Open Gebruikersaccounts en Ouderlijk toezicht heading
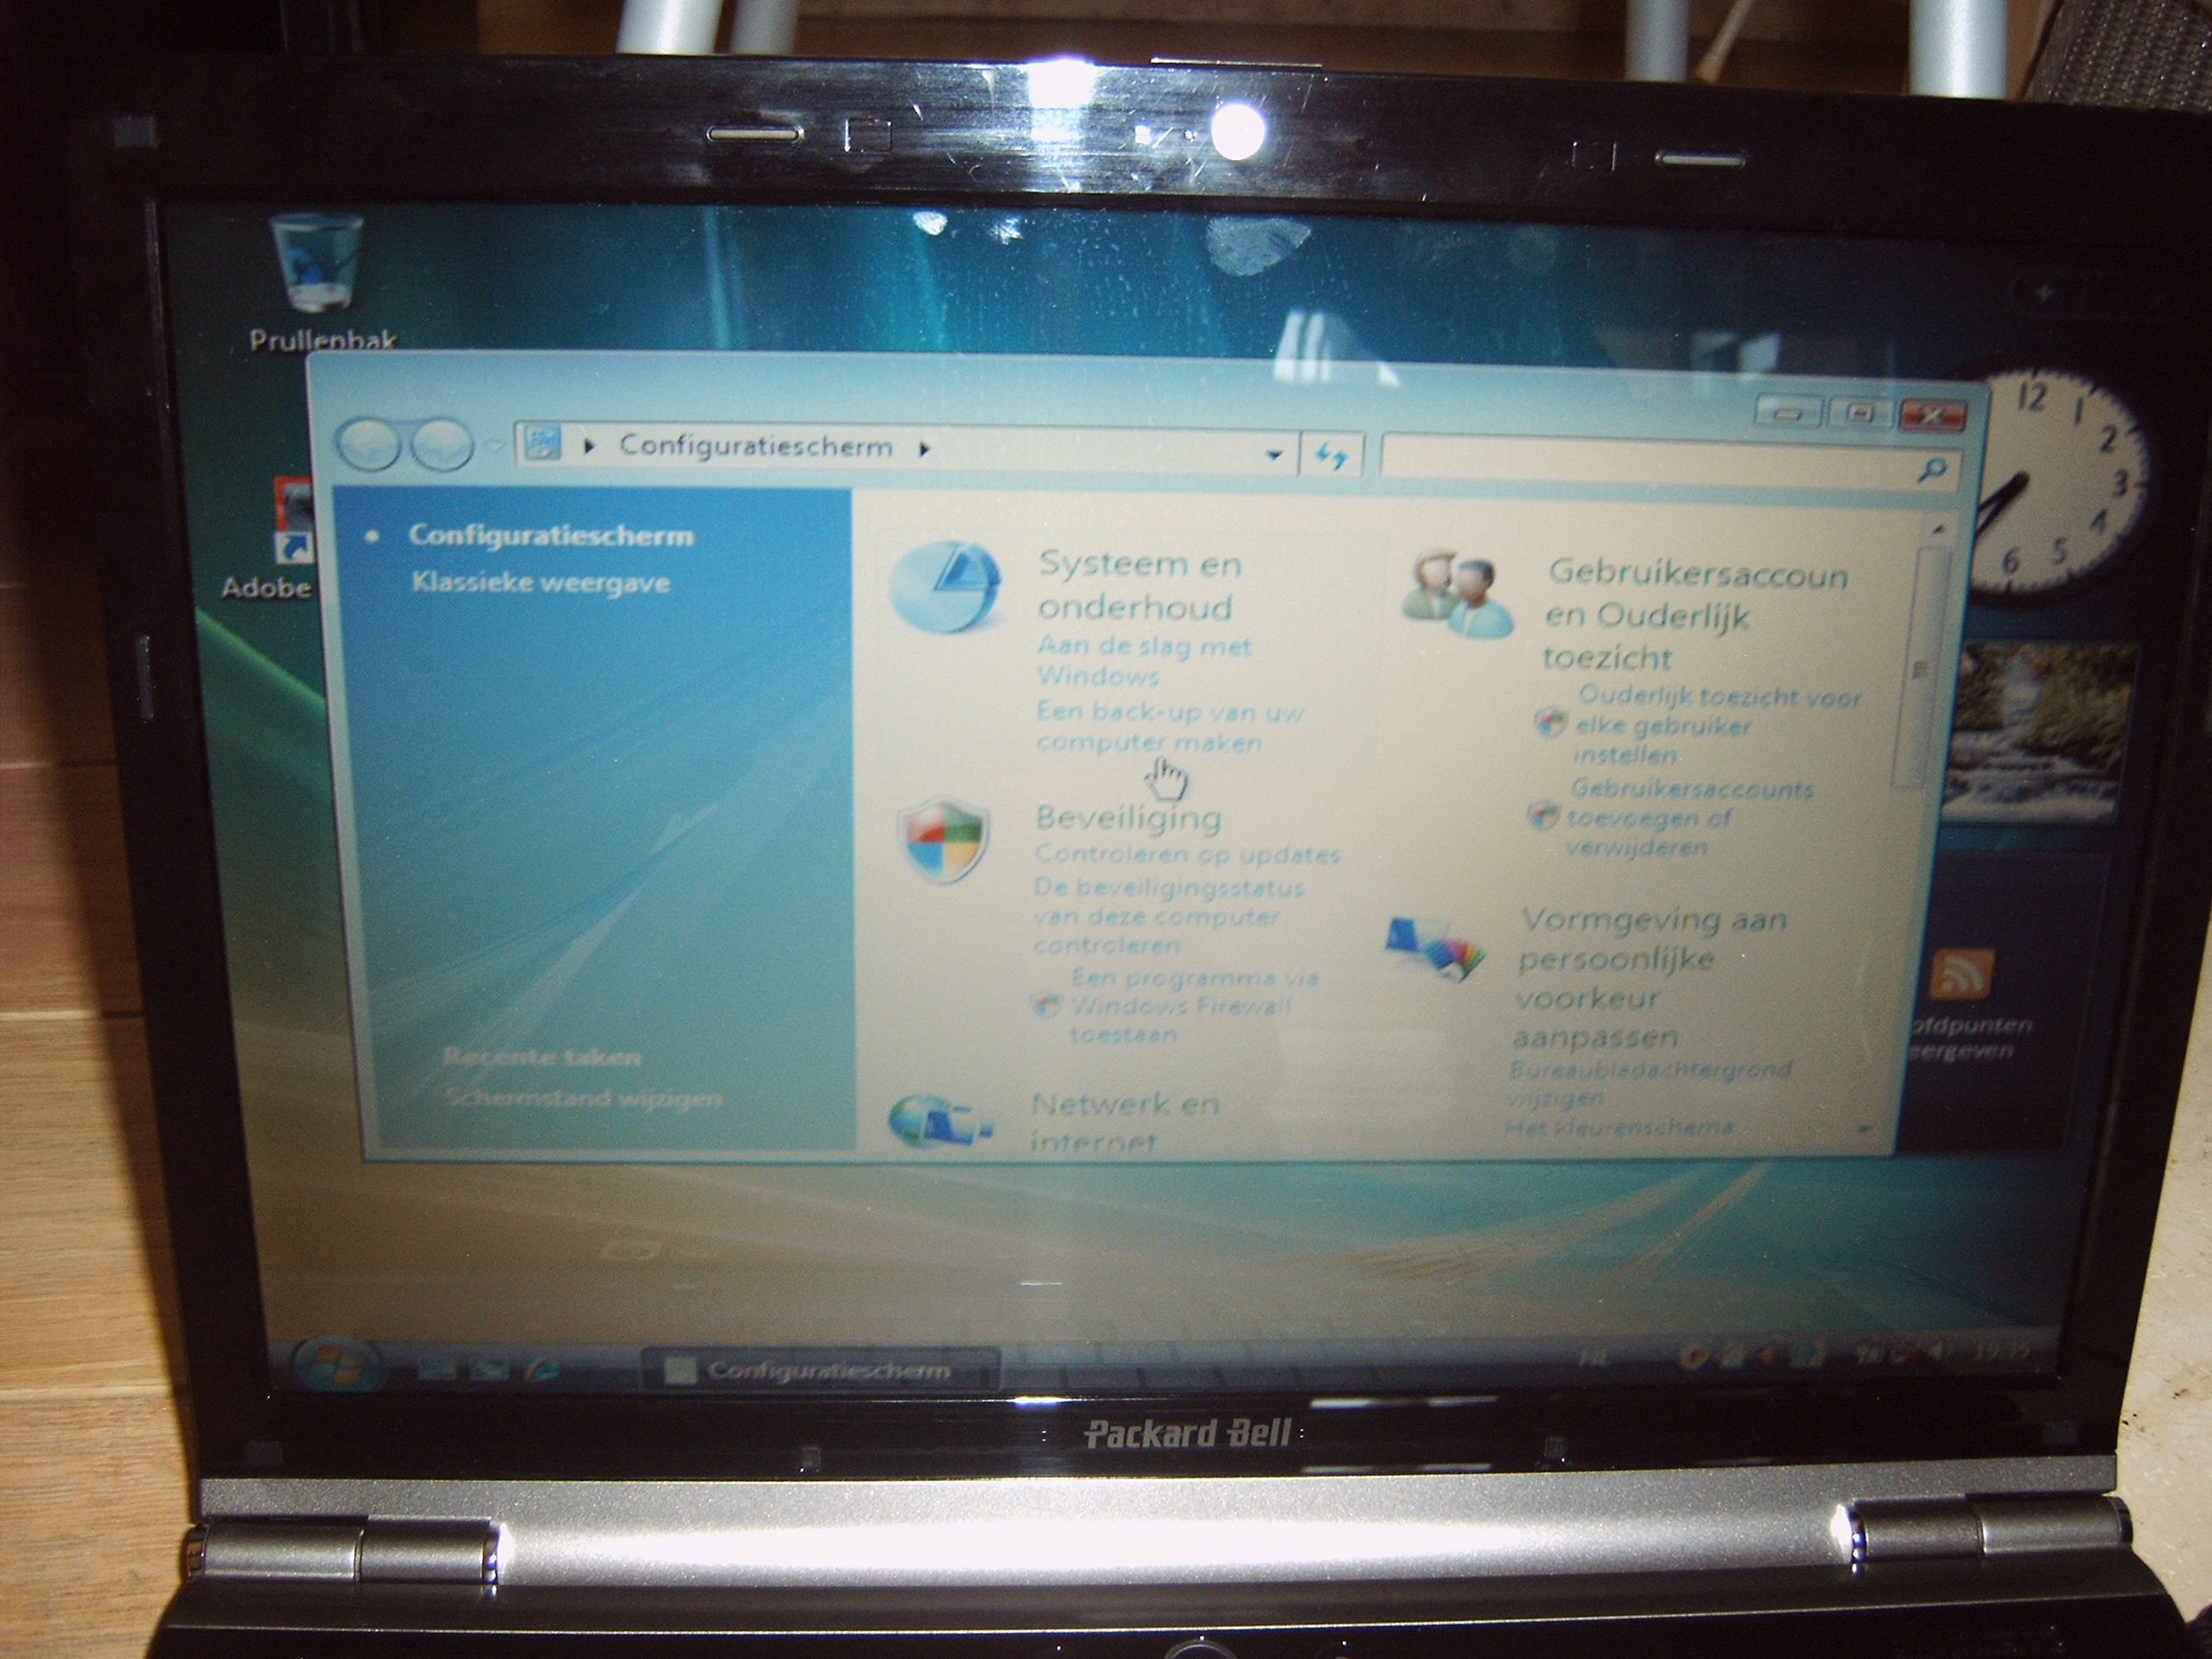 [x=1694, y=616]
